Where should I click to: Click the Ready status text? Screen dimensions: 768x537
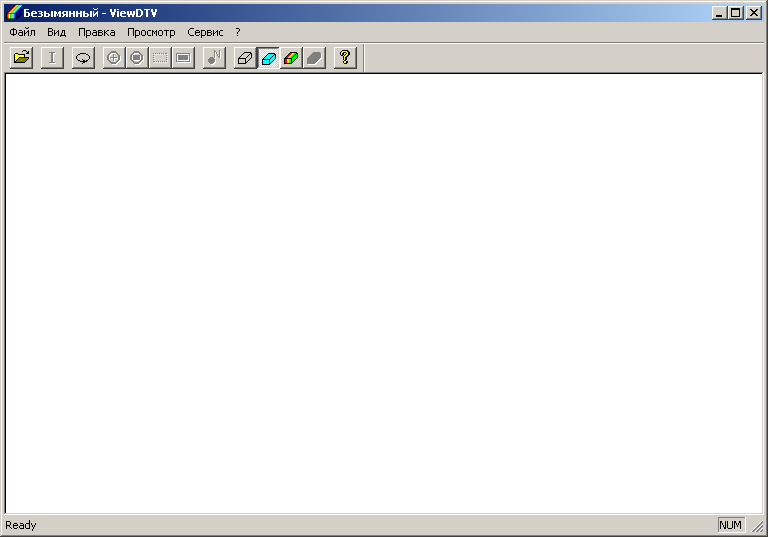point(21,525)
